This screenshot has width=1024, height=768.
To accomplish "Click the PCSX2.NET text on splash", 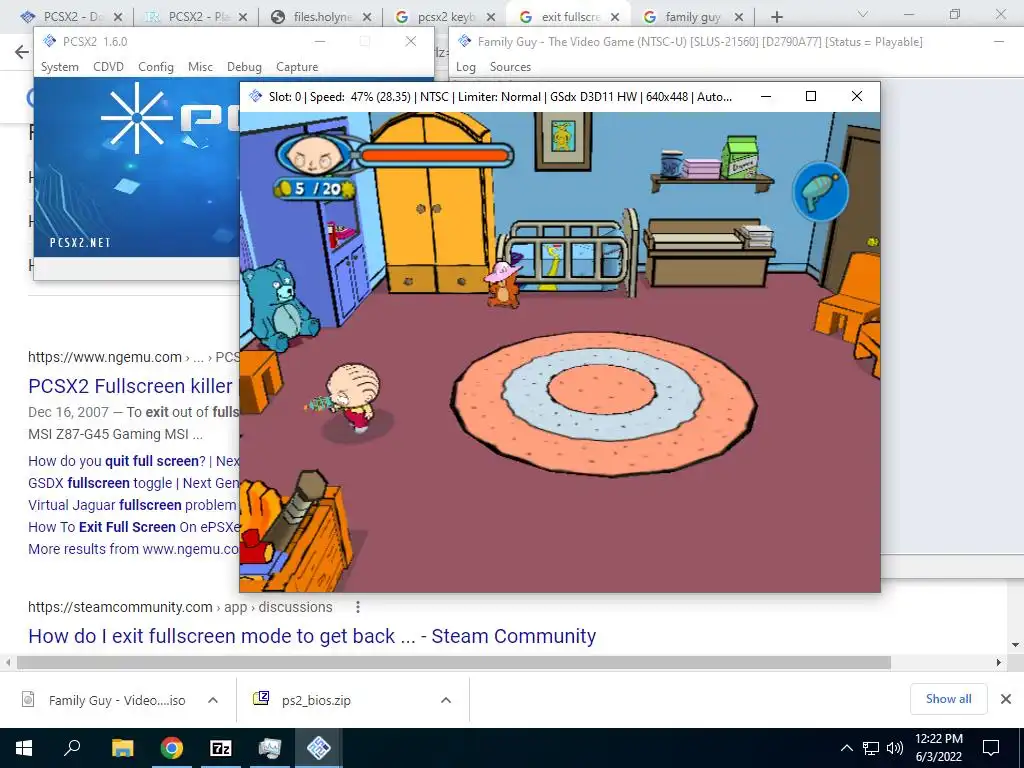I will click(80, 242).
